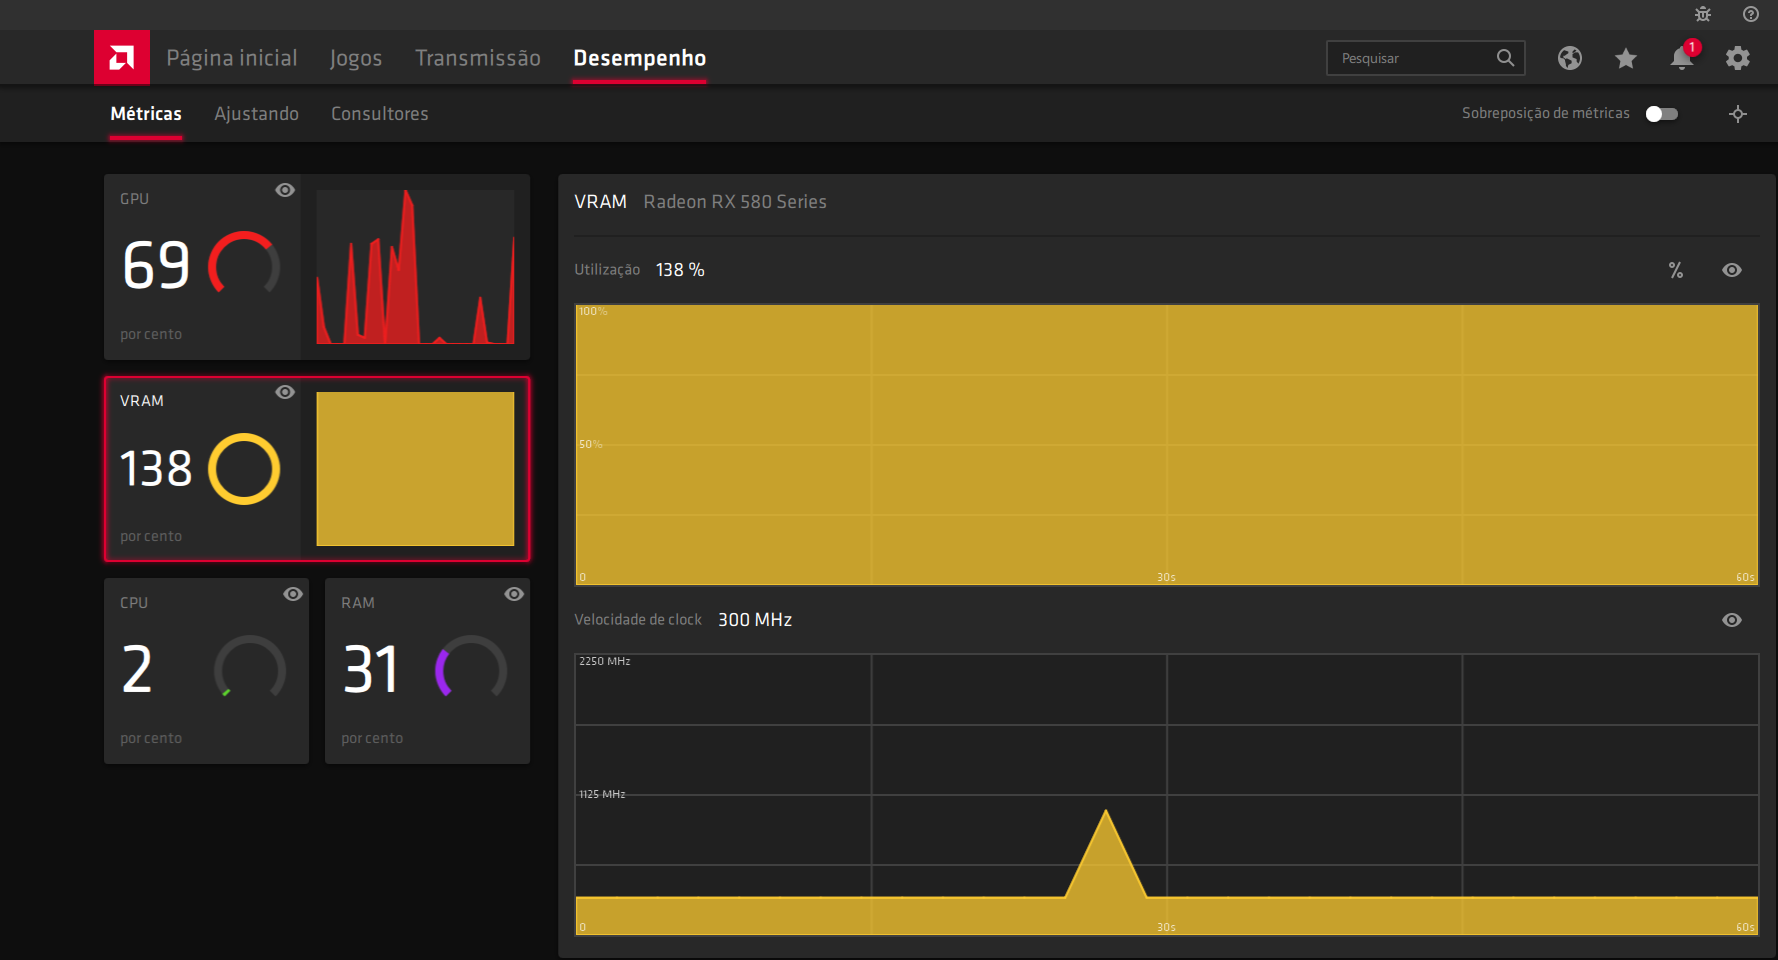Screen dimensions: 1778x960
Task: Go to Página inicial
Action: tap(232, 58)
